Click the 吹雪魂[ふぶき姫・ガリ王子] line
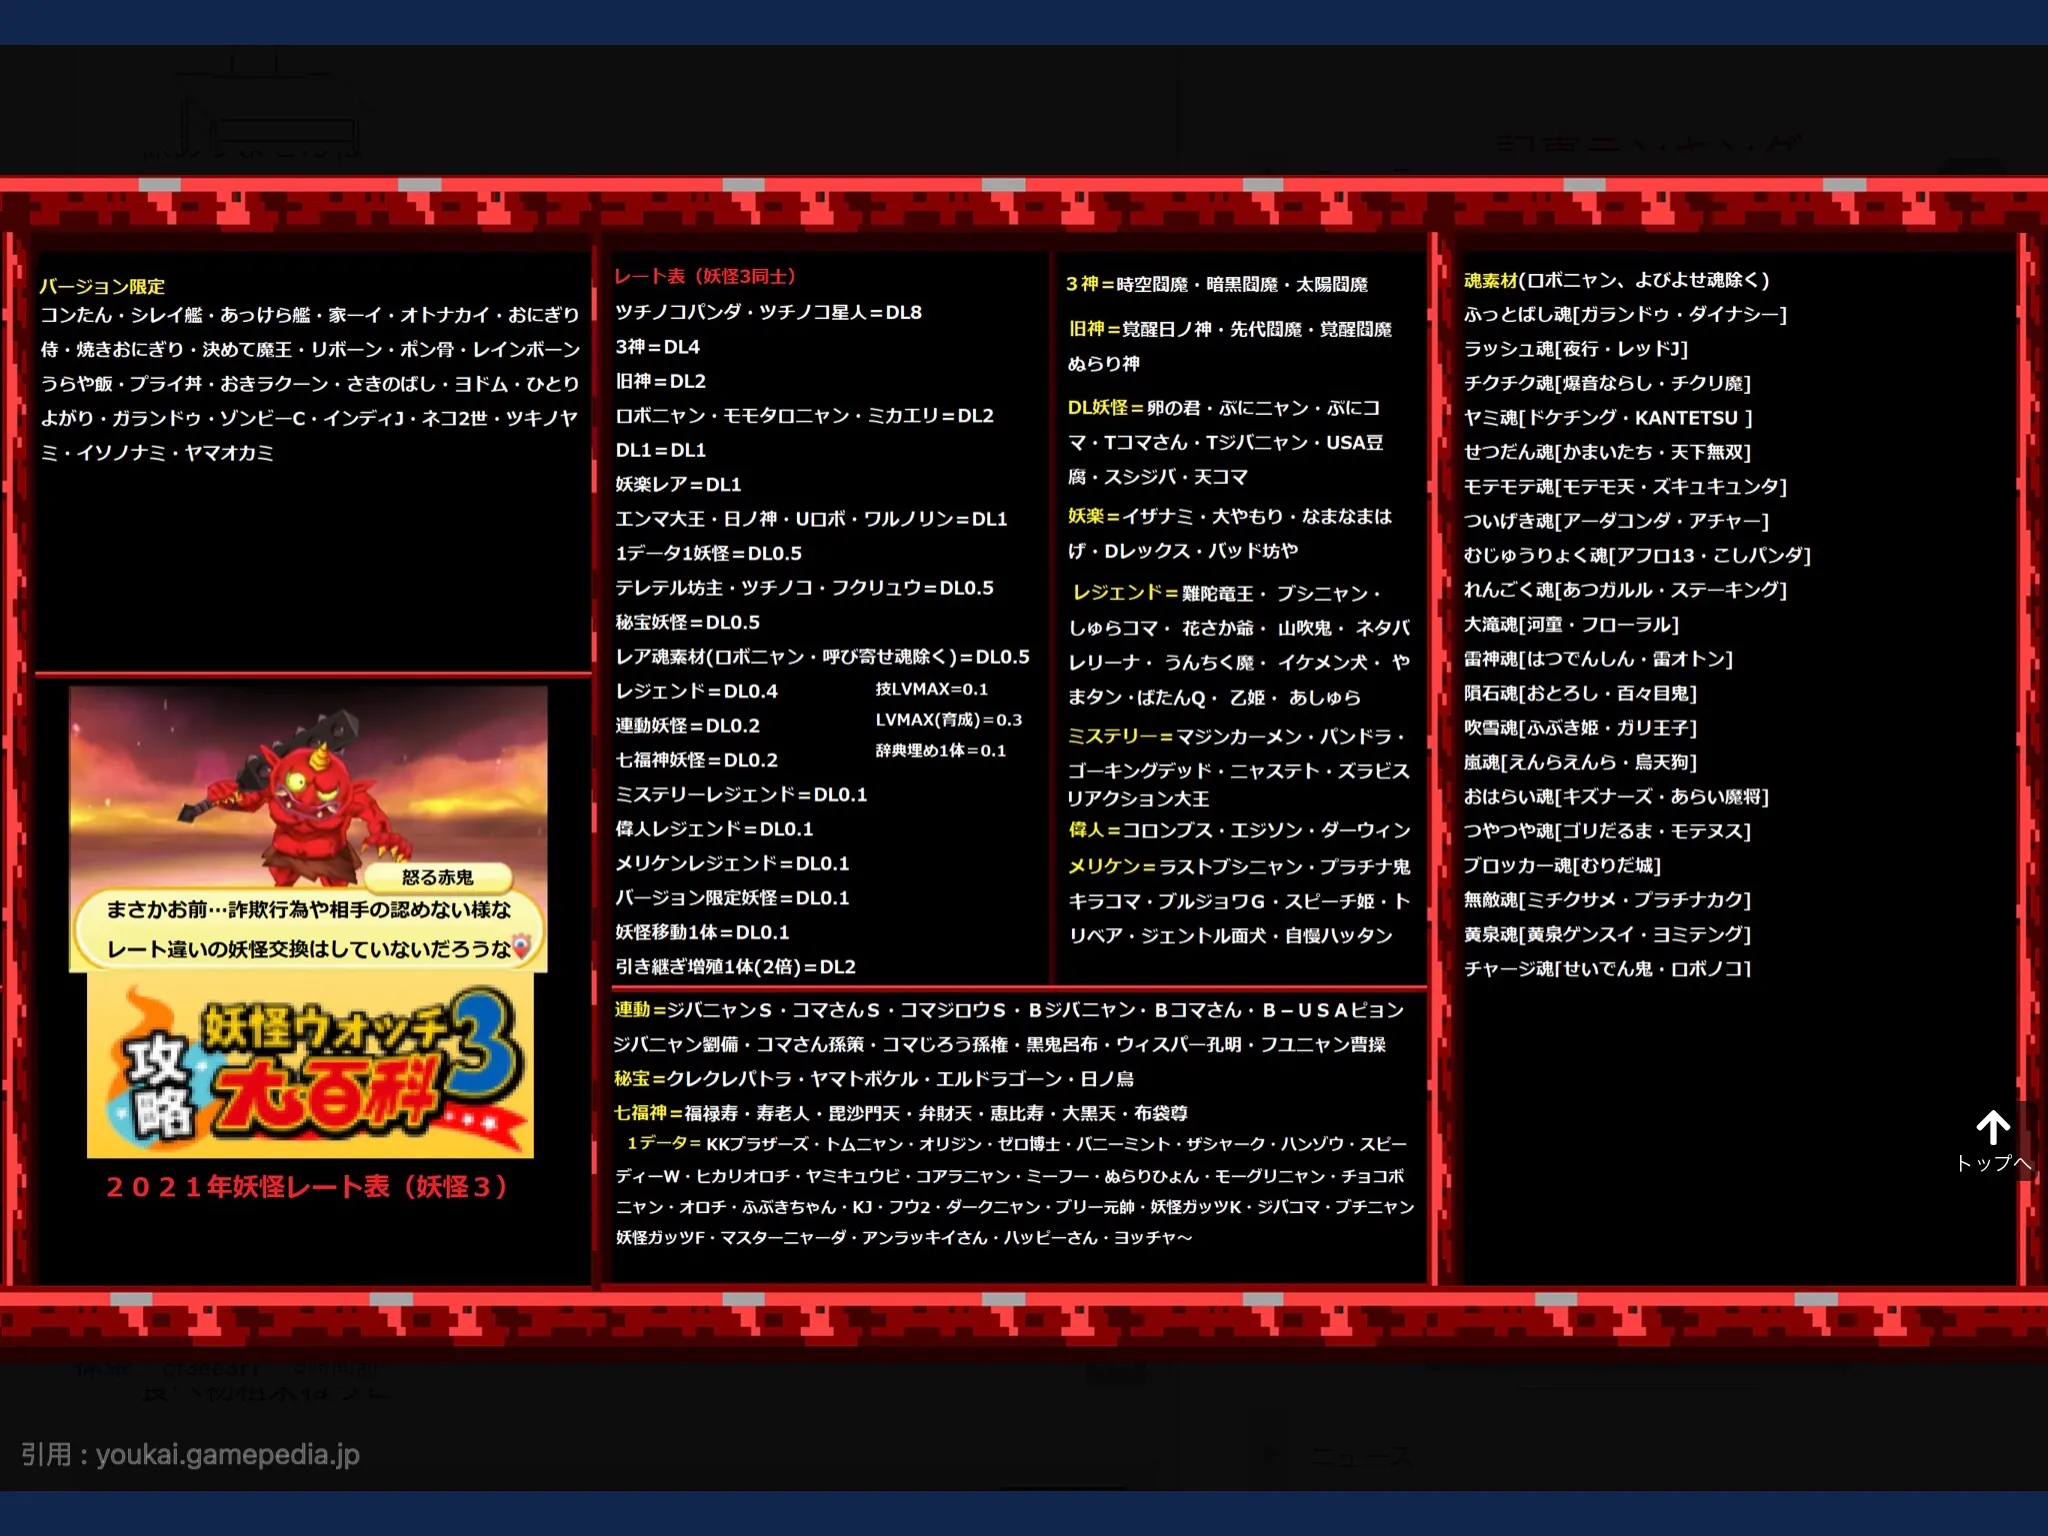The width and height of the screenshot is (2048, 1536). point(1580,728)
